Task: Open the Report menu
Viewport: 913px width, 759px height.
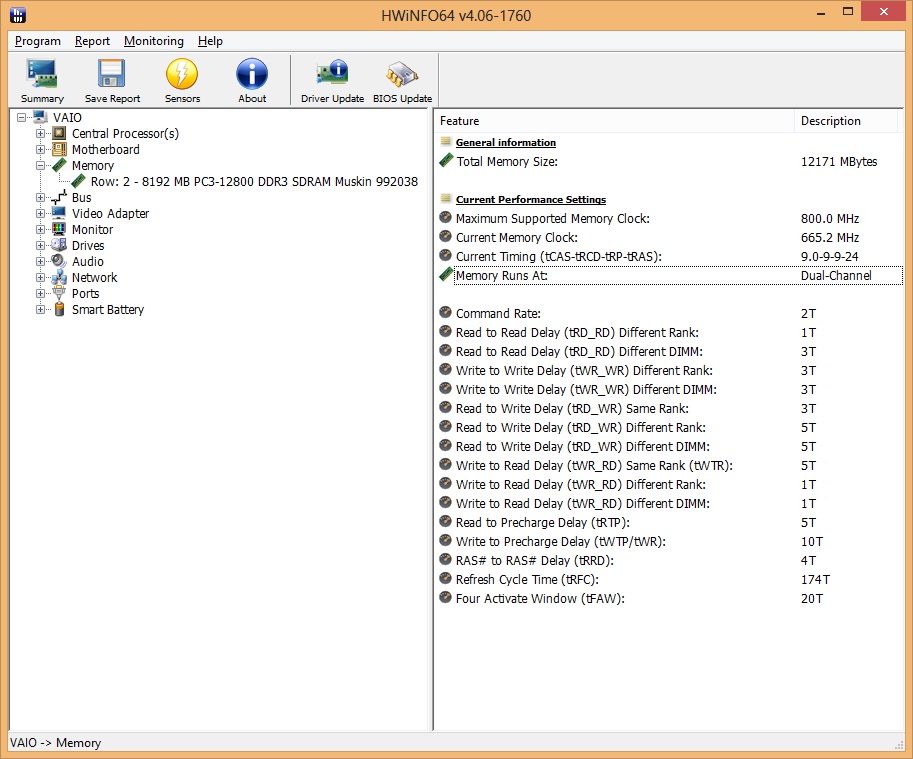Action: (92, 41)
